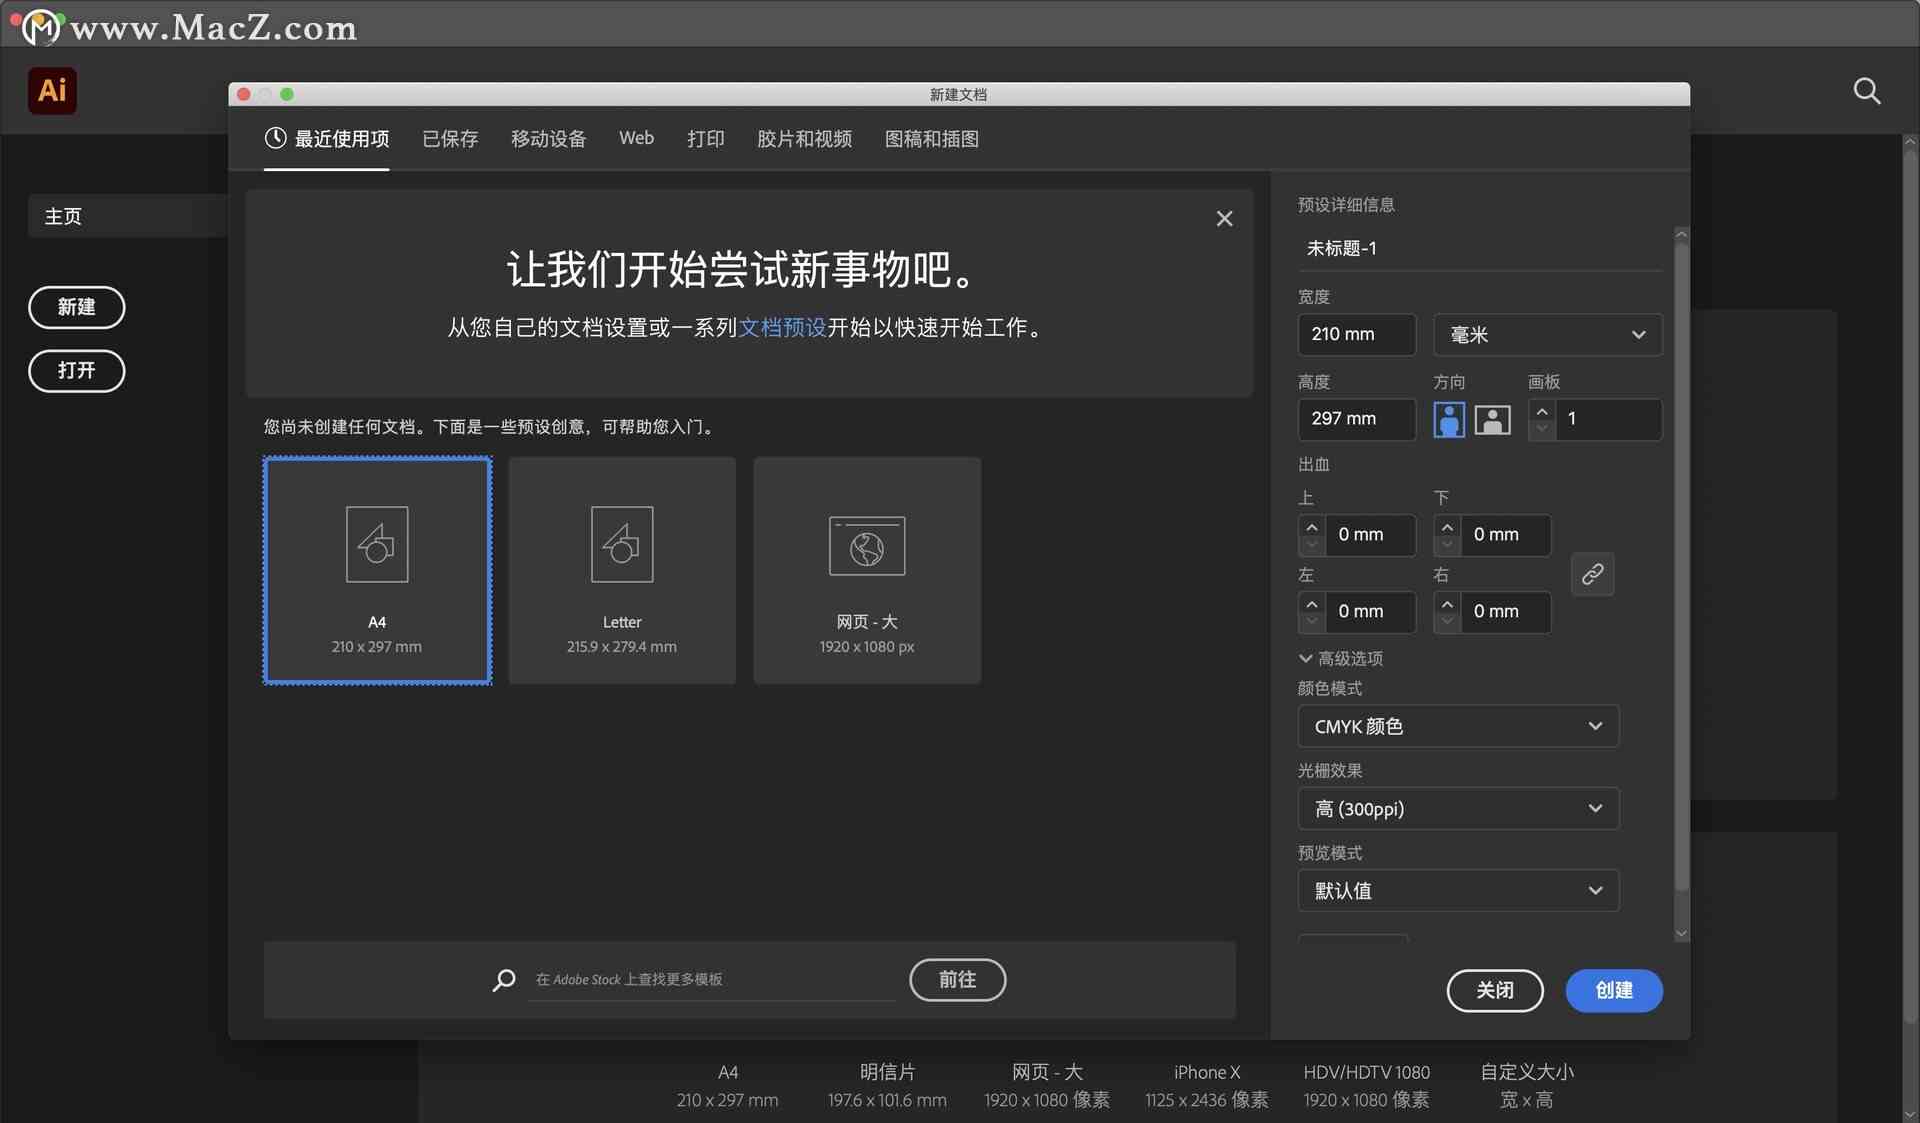
Task: Click the bleed link/chain icon
Action: pos(1593,574)
